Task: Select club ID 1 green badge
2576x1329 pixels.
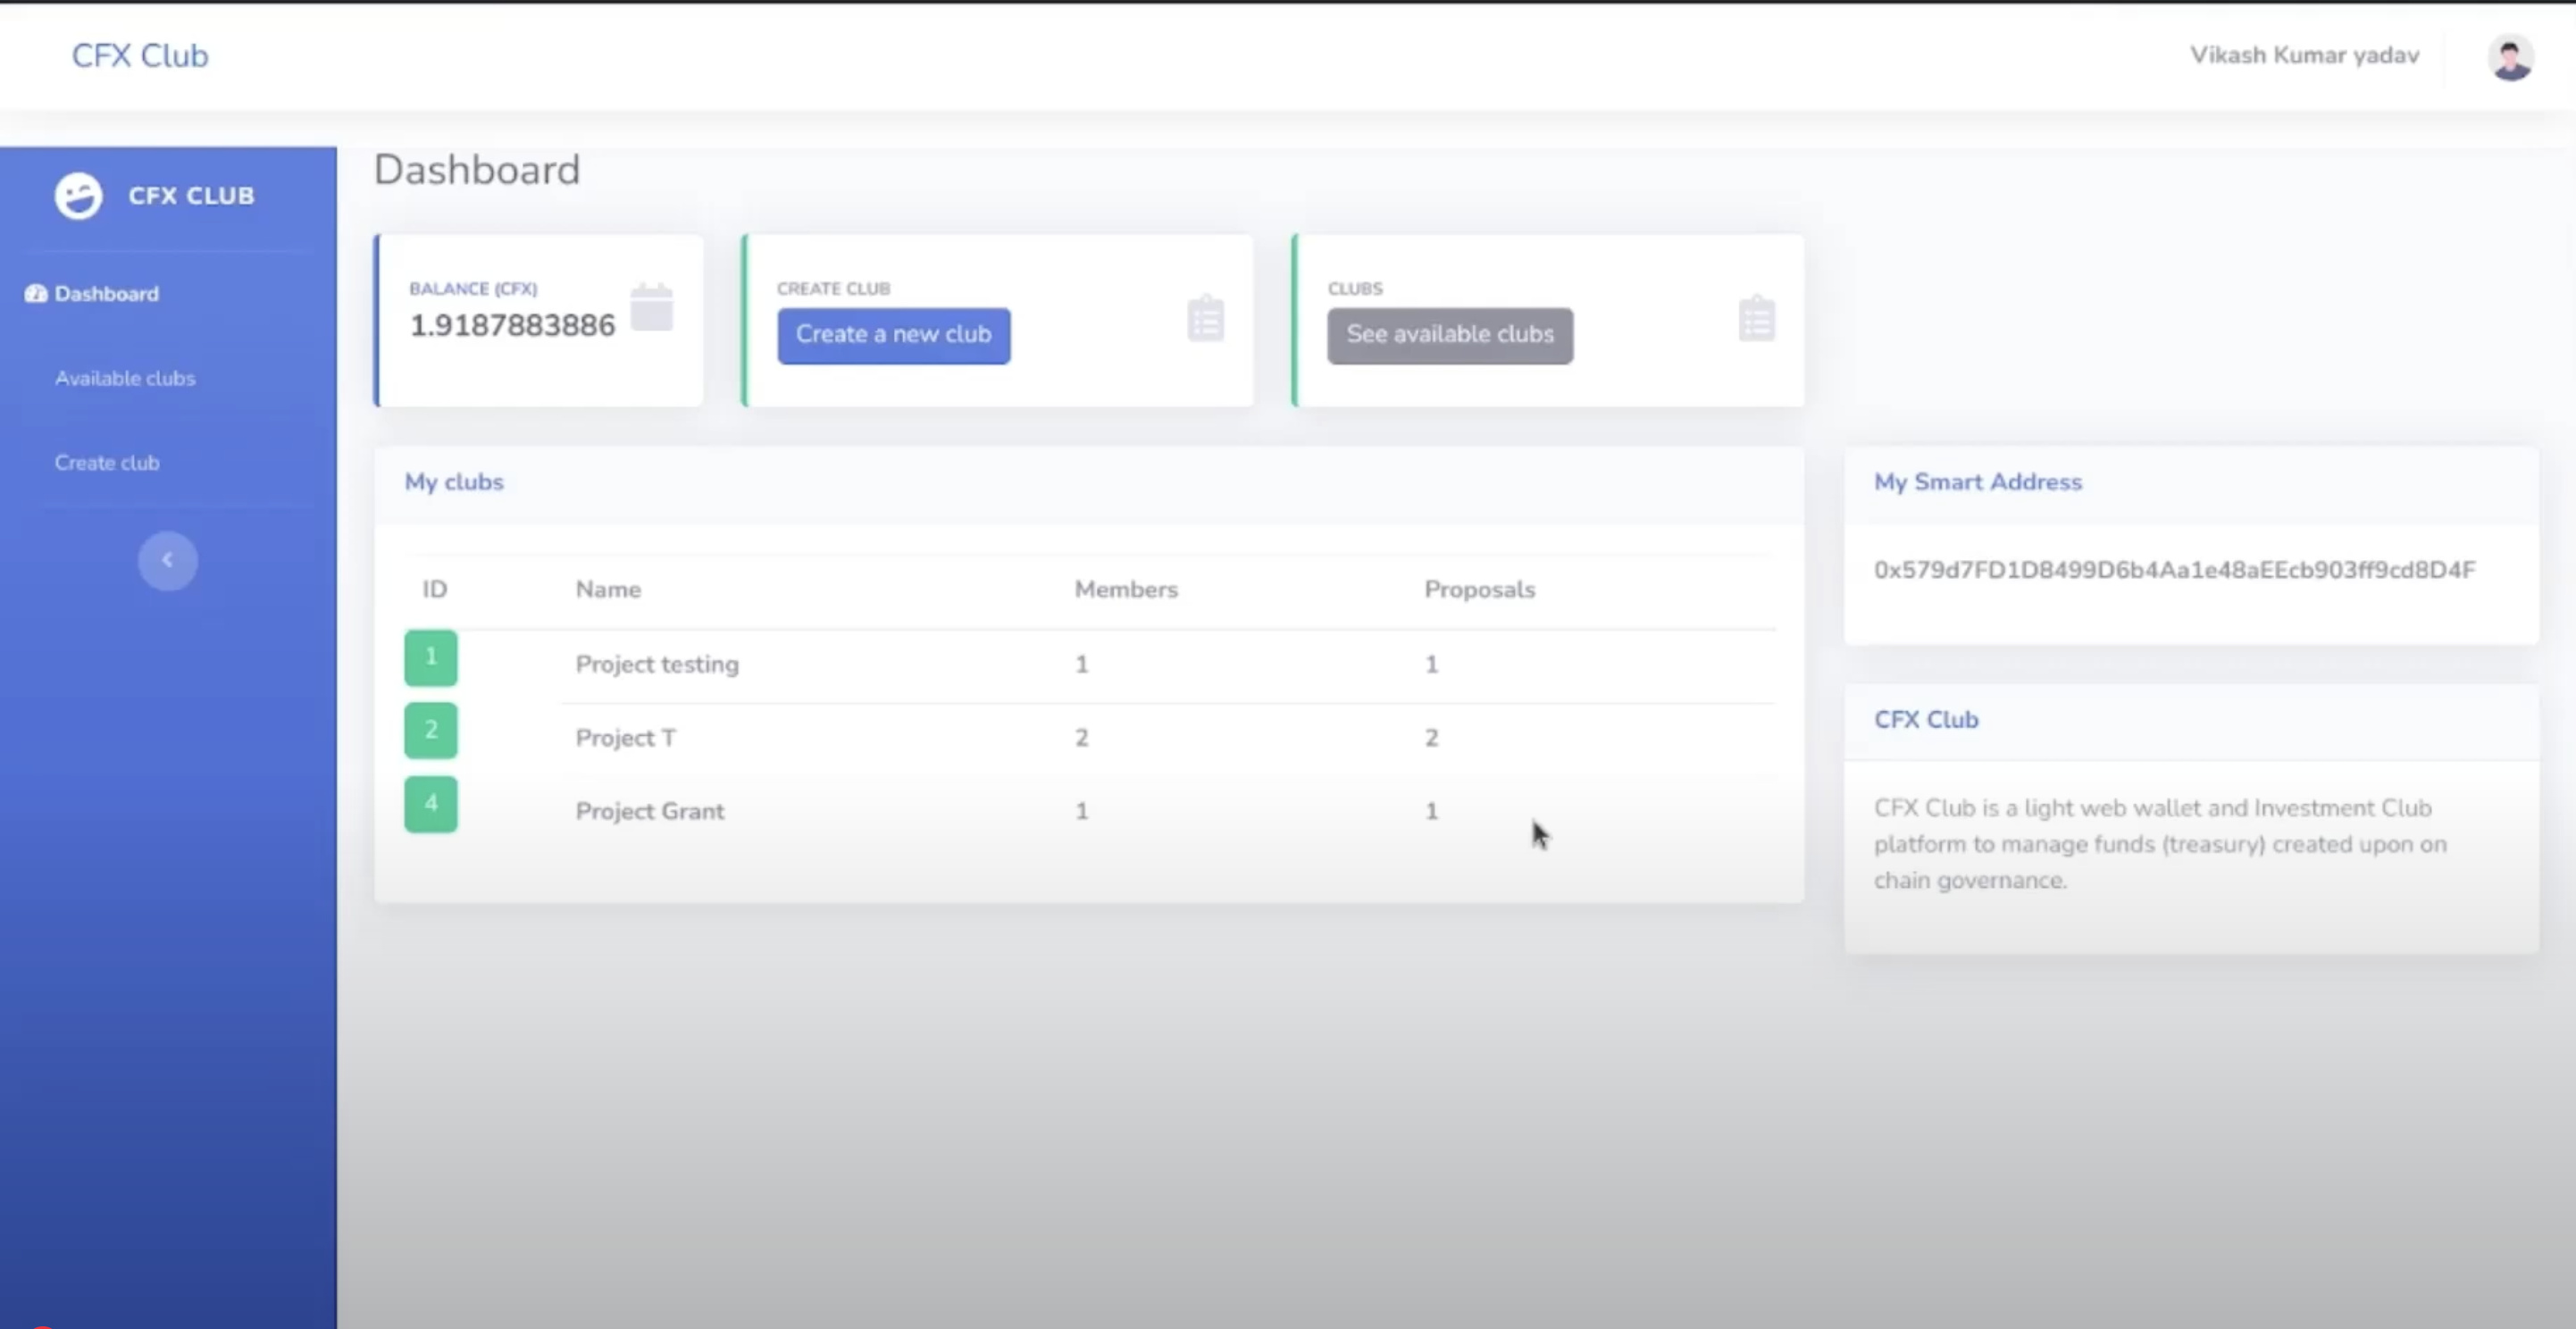Action: coord(431,658)
